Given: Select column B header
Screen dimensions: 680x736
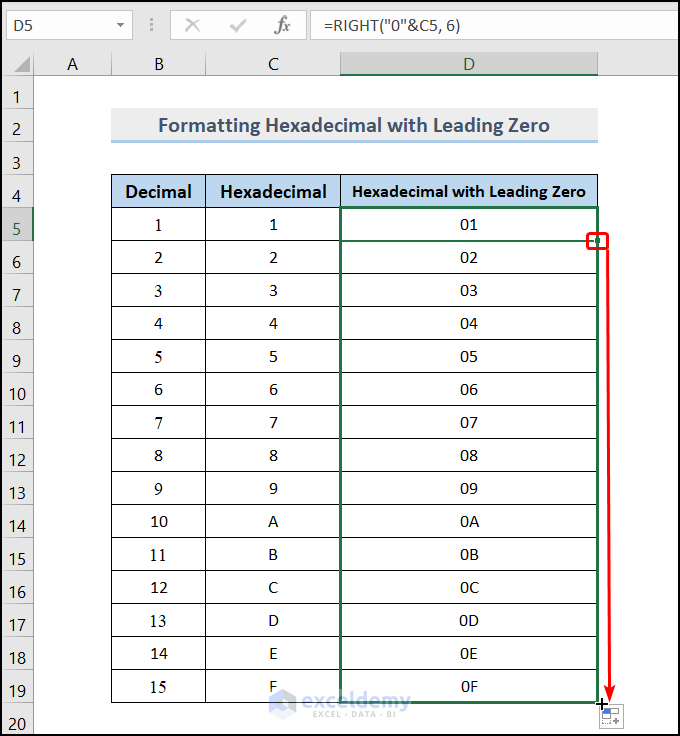Looking at the screenshot, I should tap(159, 64).
